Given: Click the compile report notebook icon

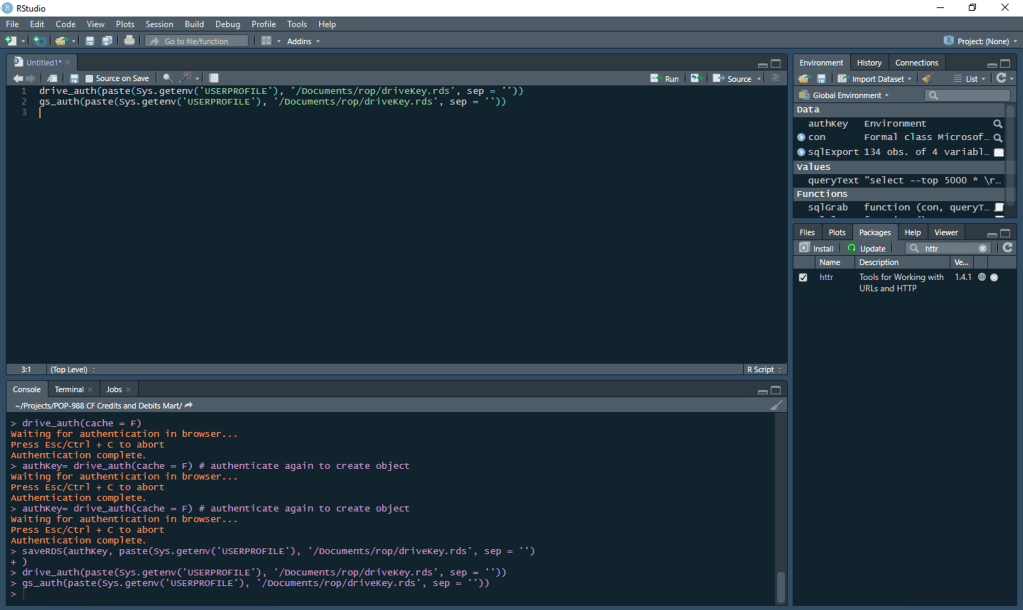Looking at the screenshot, I should tap(214, 78).
